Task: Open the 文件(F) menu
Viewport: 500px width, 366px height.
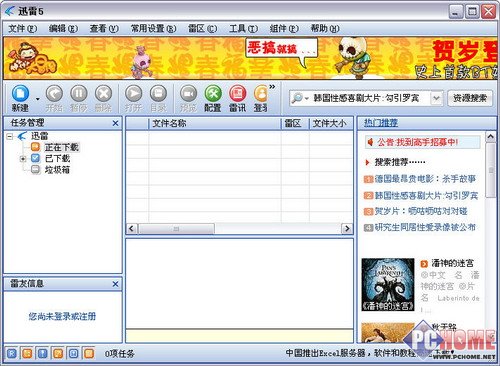Action: [x=22, y=29]
